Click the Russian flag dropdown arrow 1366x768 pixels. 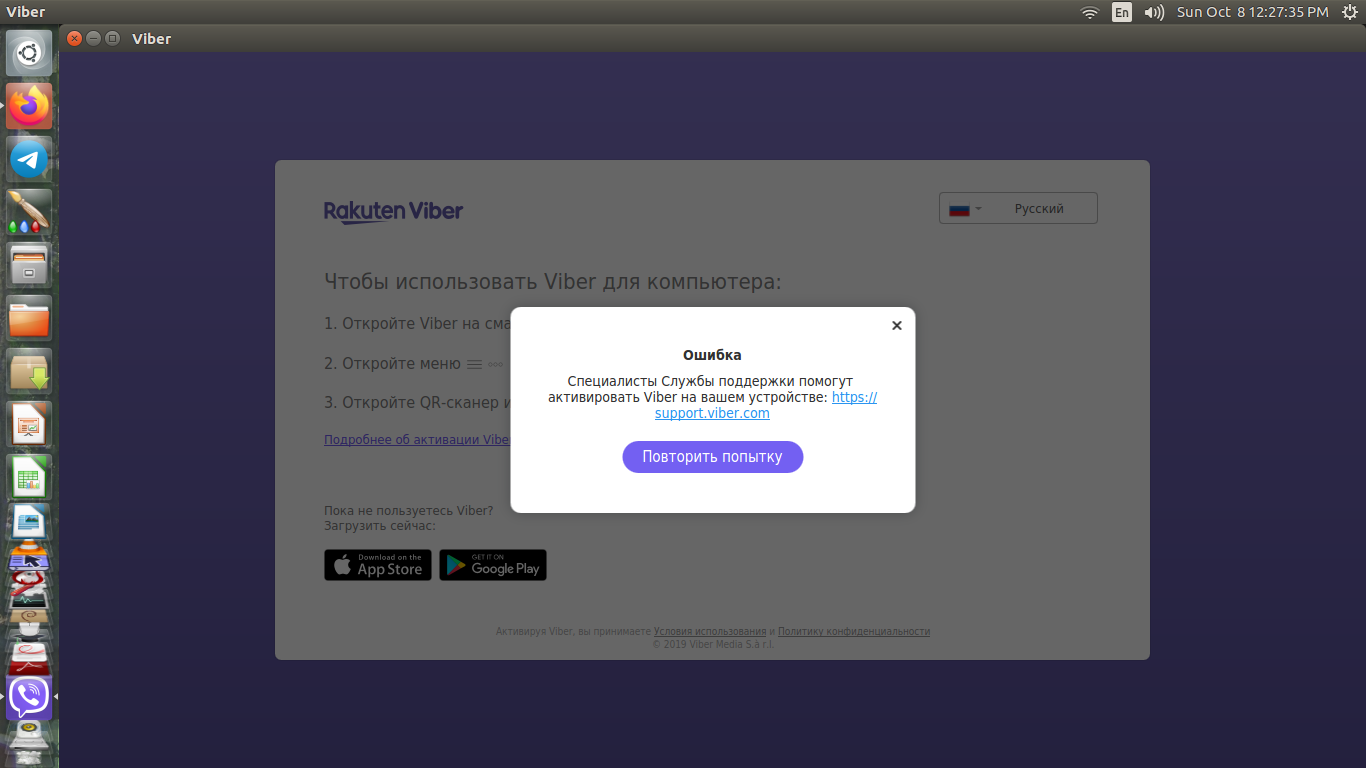979,209
